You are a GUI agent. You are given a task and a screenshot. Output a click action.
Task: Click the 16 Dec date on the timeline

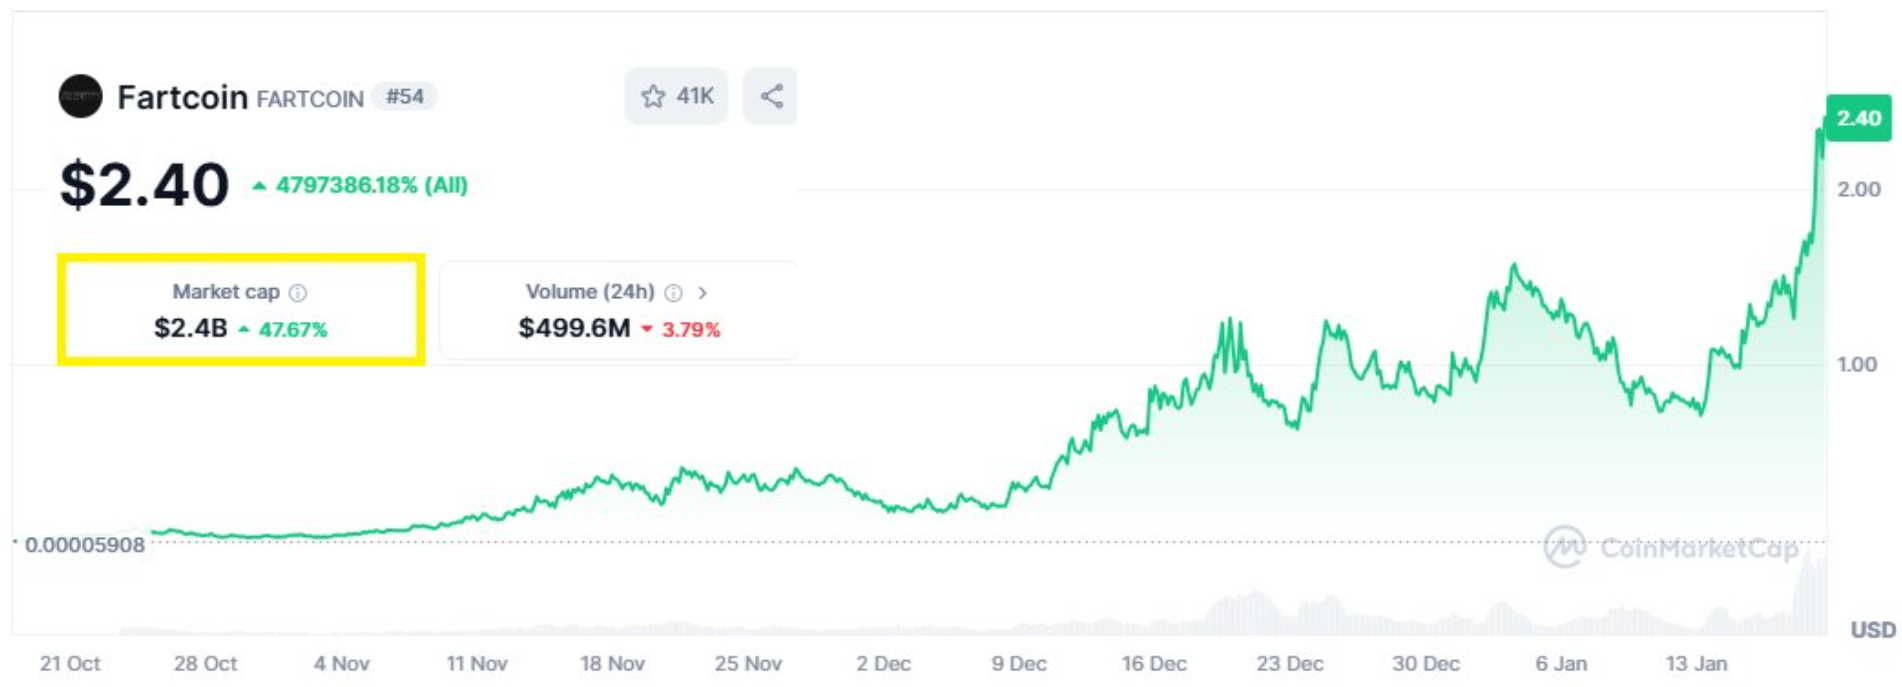(1154, 663)
